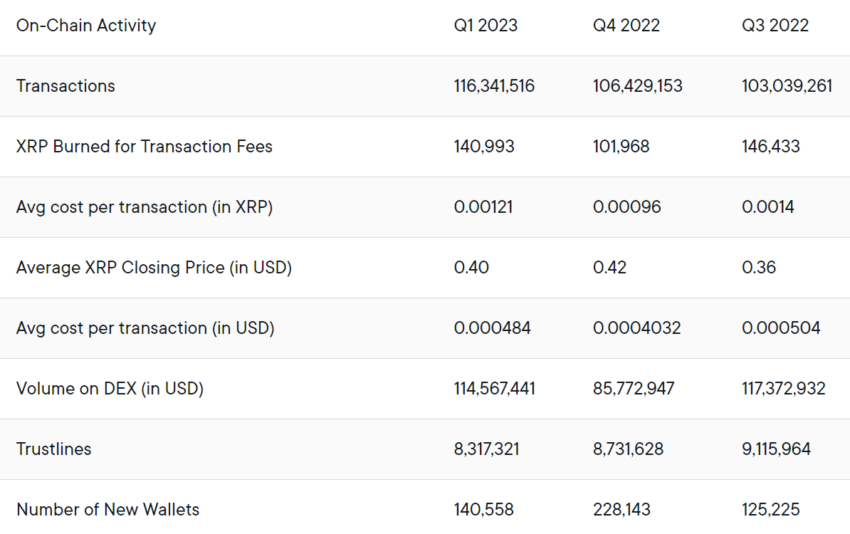
Task: Select the Q4 2022 XRP cost value 0.00096
Action: point(626,207)
